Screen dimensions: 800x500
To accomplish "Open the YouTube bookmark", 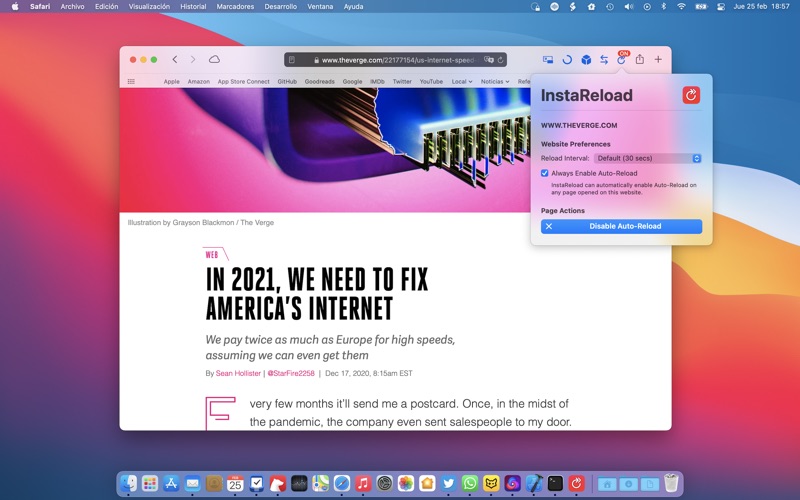I will (431, 82).
